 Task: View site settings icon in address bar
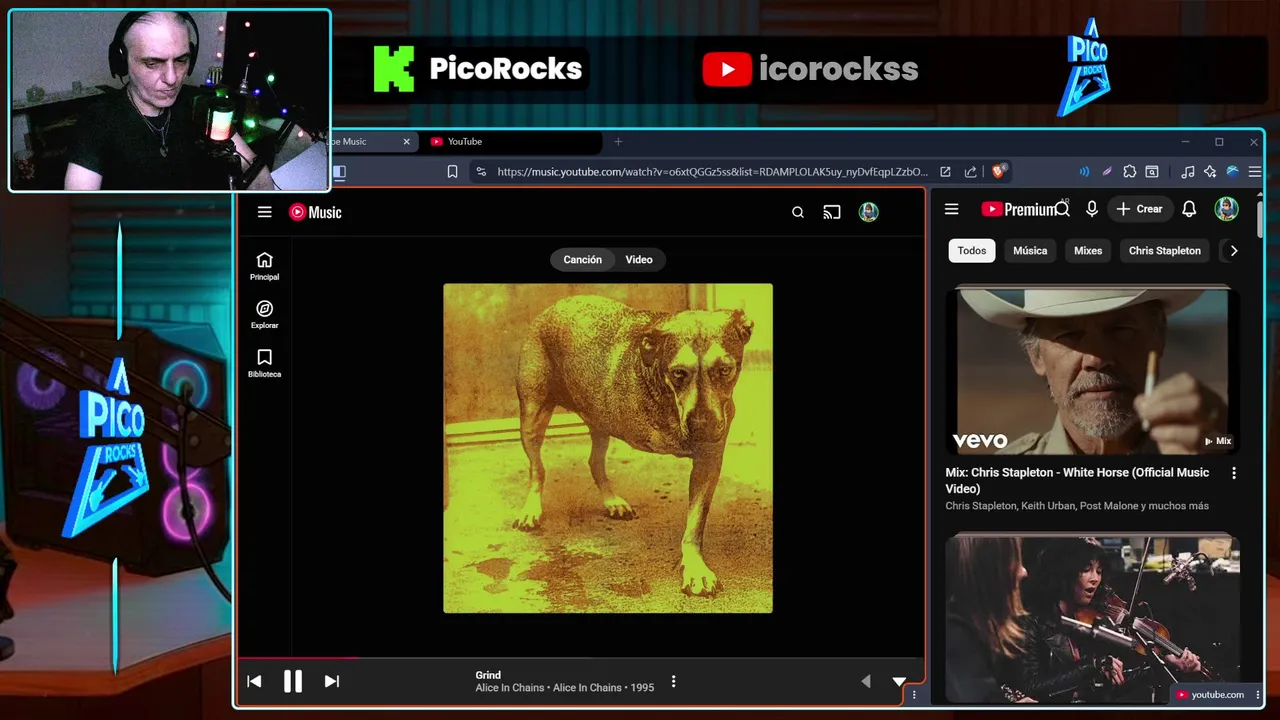[x=481, y=172]
